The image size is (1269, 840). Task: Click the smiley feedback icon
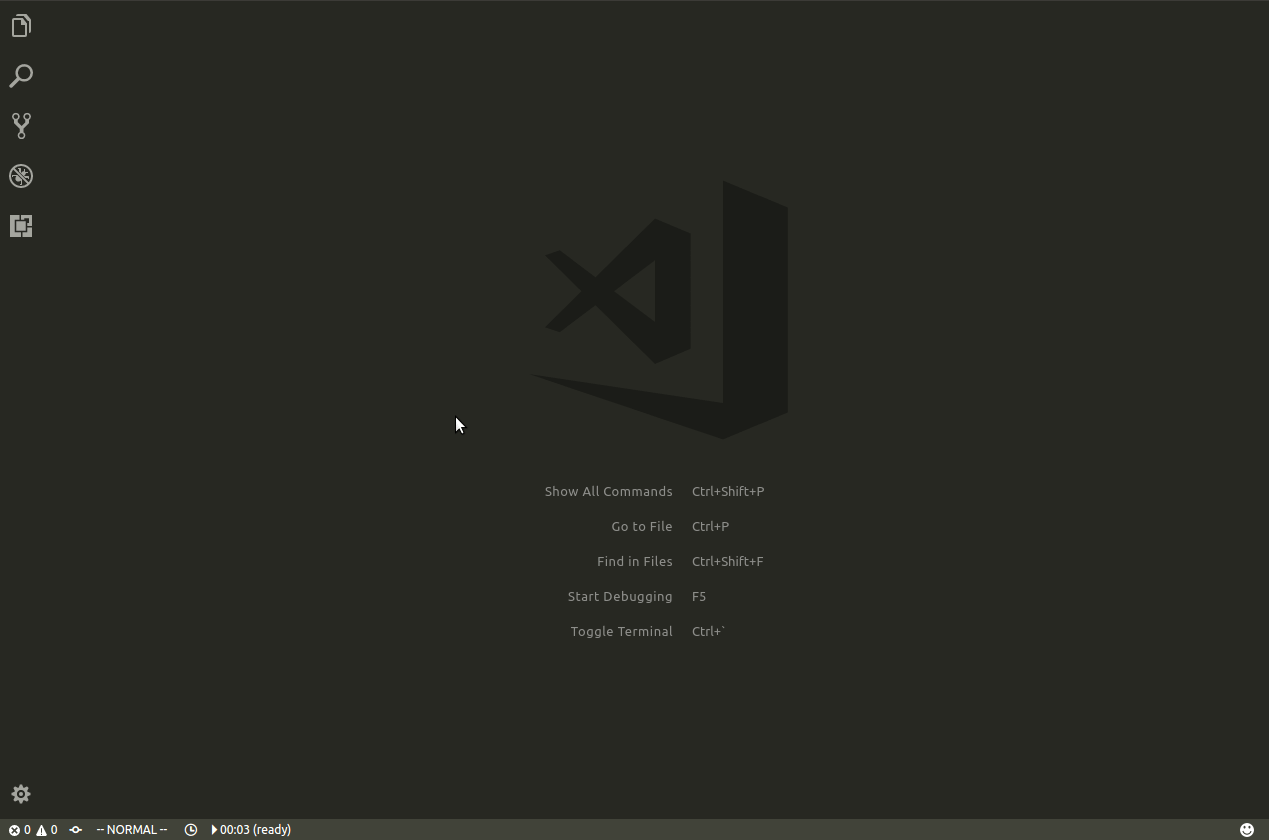click(1247, 830)
